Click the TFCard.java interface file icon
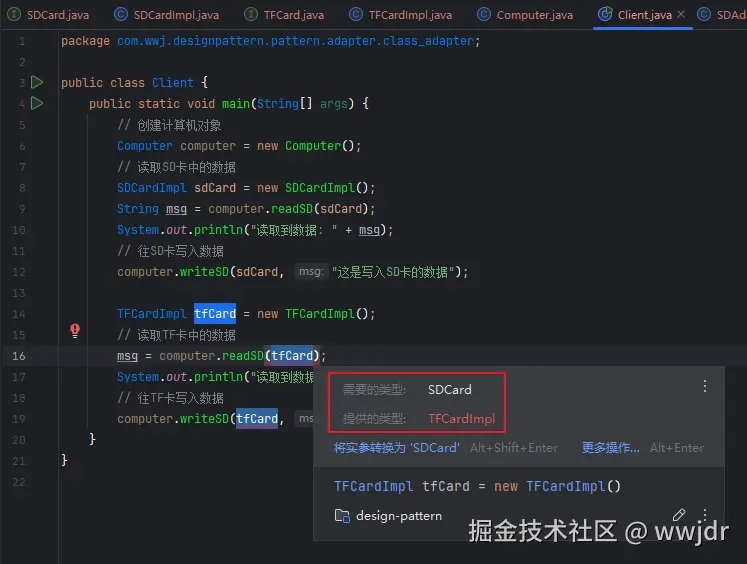 251,15
